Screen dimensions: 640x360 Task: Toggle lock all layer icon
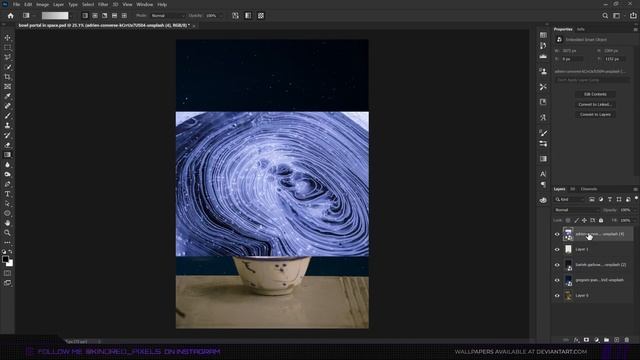pyautogui.click(x=601, y=220)
